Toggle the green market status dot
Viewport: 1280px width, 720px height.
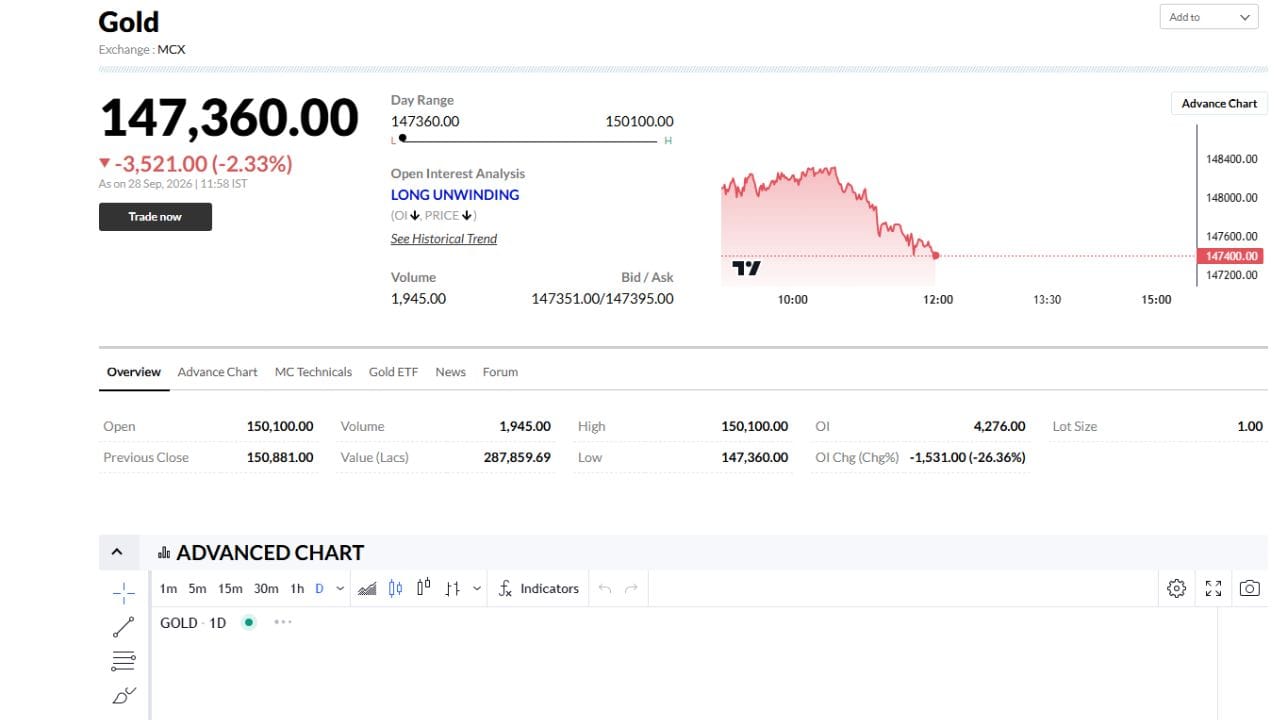[249, 622]
